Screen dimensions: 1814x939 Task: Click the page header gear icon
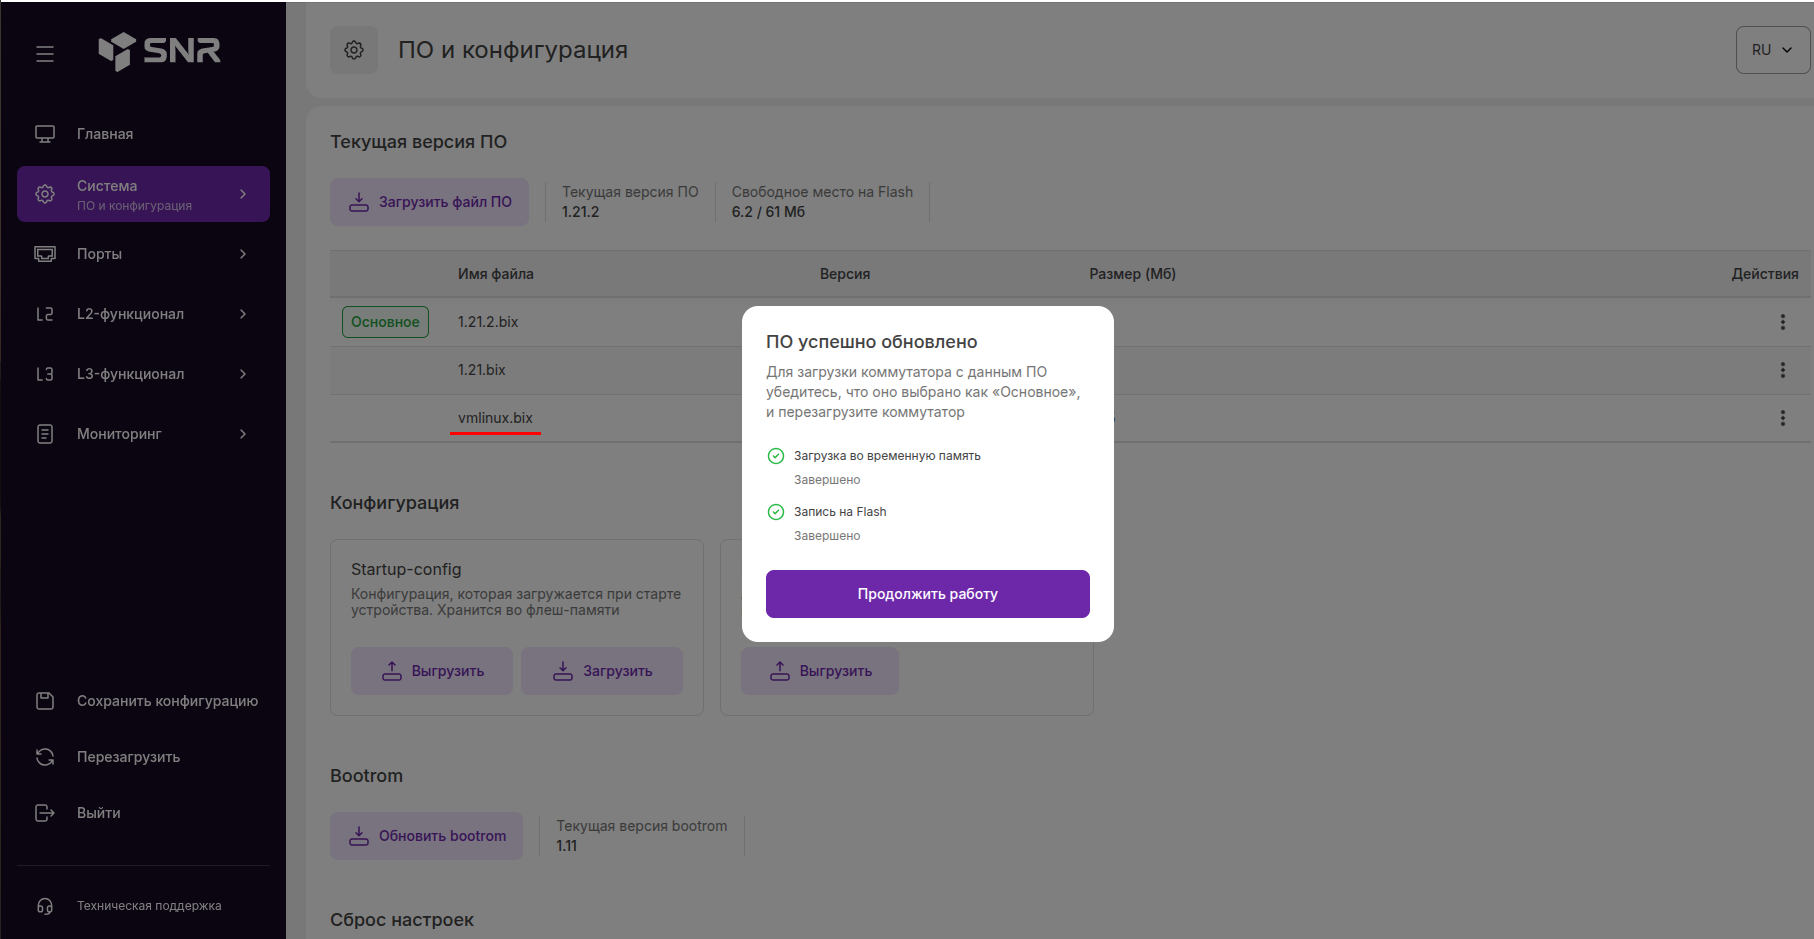pyautogui.click(x=354, y=50)
